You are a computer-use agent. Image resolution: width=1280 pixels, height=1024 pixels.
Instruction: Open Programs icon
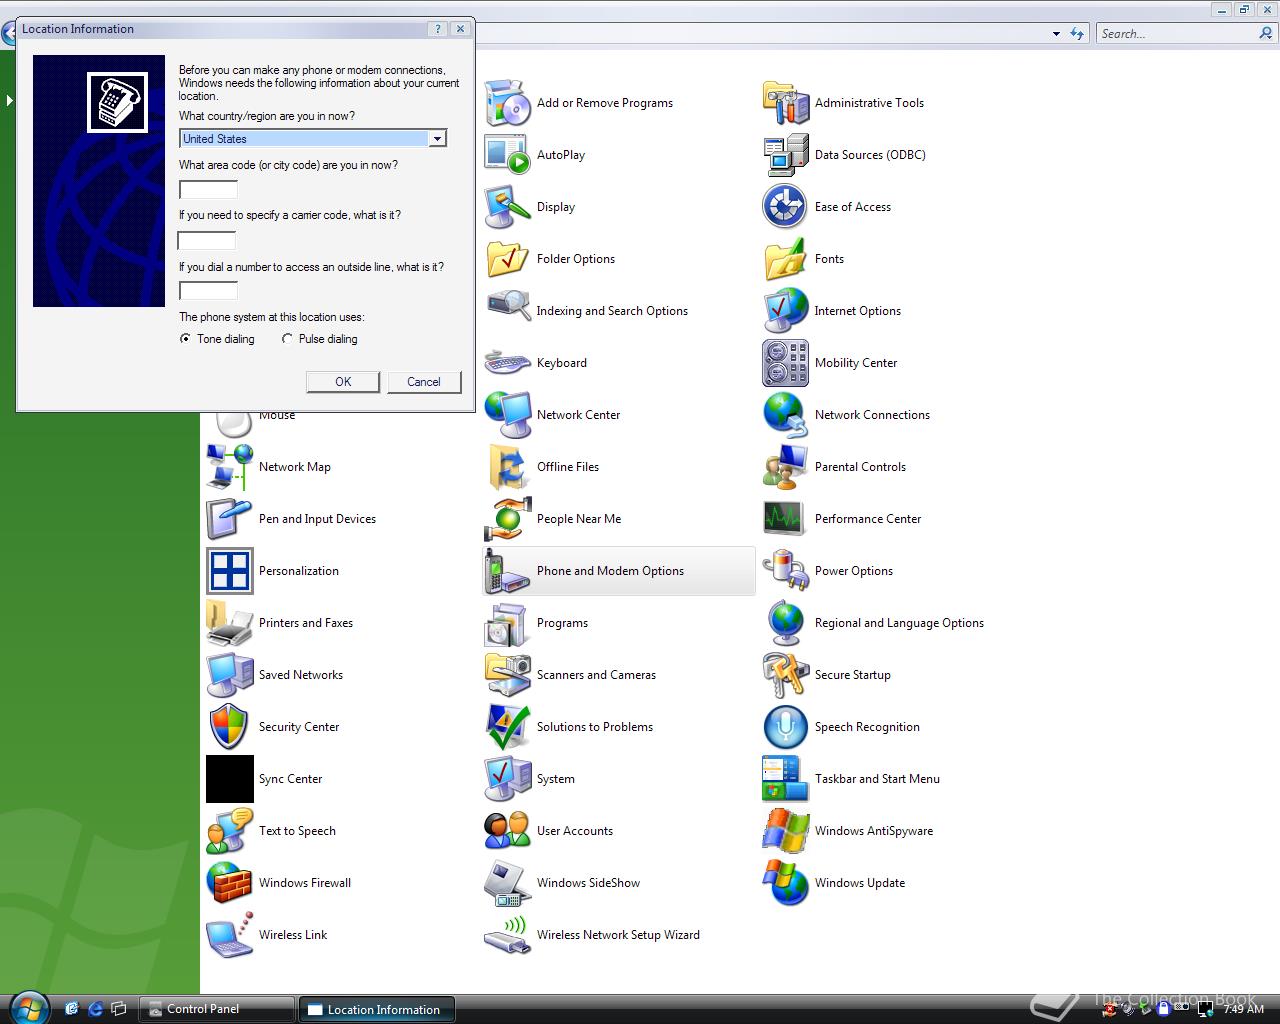coord(508,623)
